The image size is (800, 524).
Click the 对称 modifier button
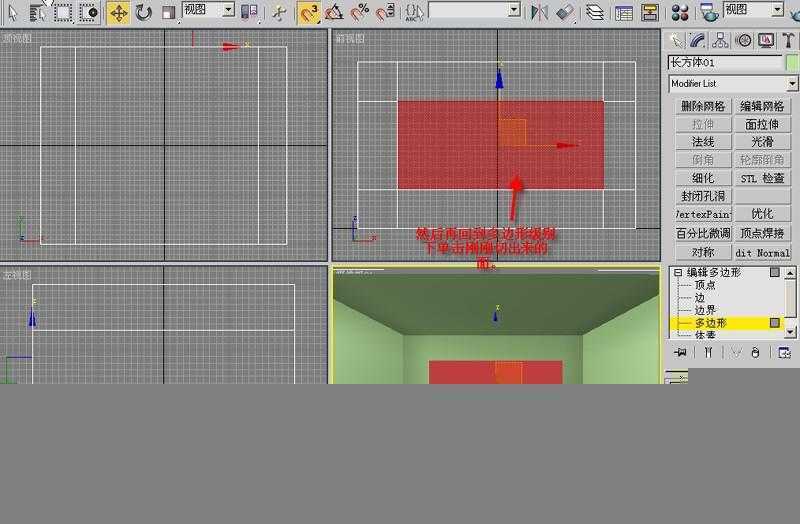click(x=703, y=253)
